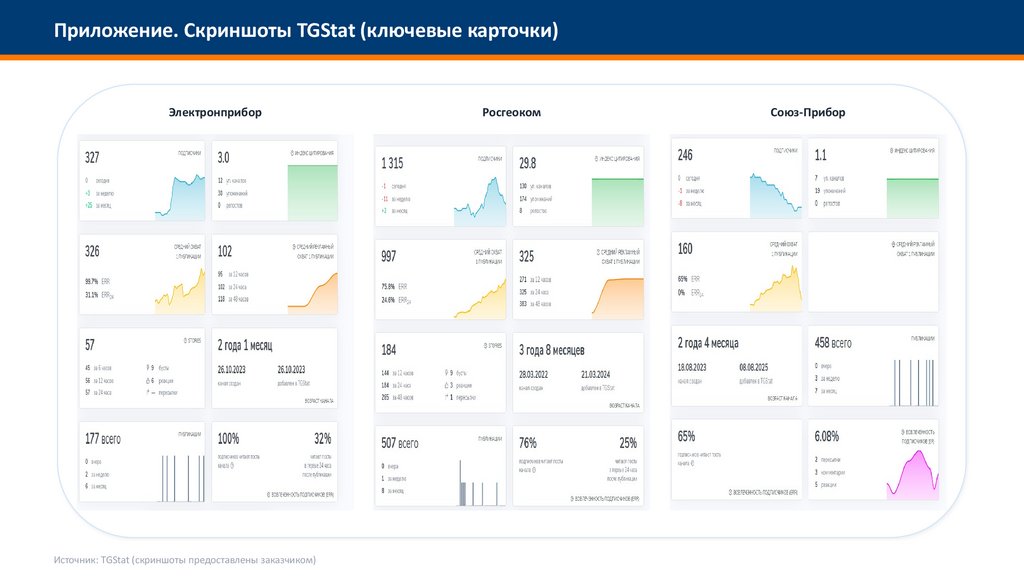Image resolution: width=1024 pixels, height=576 pixels.
Task: Open the blue subscribers chart in Электронприбор
Action: click(x=180, y=197)
